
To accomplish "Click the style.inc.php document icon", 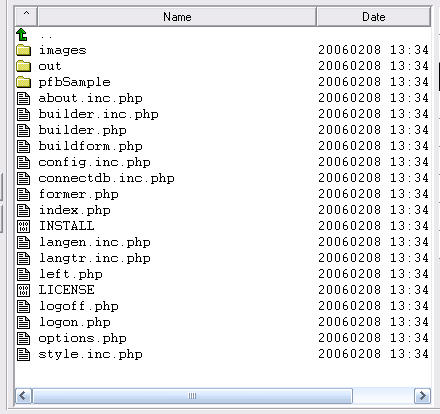I will [x=23, y=354].
